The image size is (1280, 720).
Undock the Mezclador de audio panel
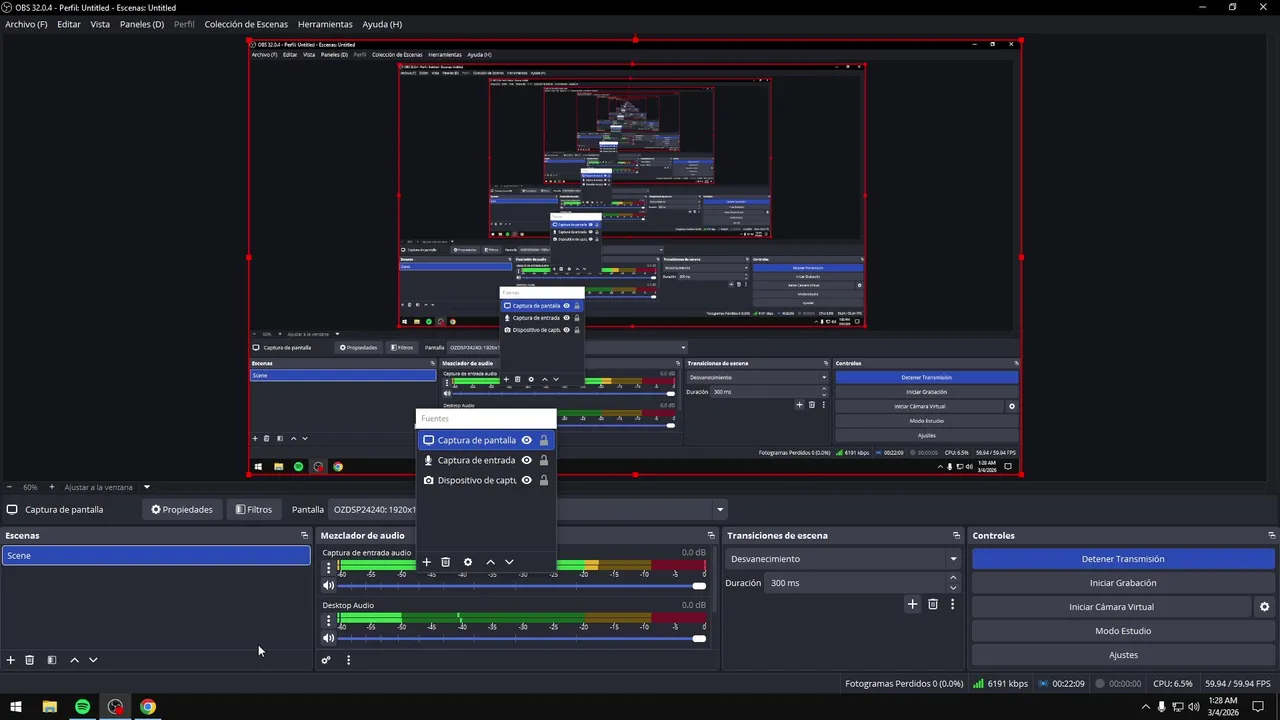pos(711,536)
